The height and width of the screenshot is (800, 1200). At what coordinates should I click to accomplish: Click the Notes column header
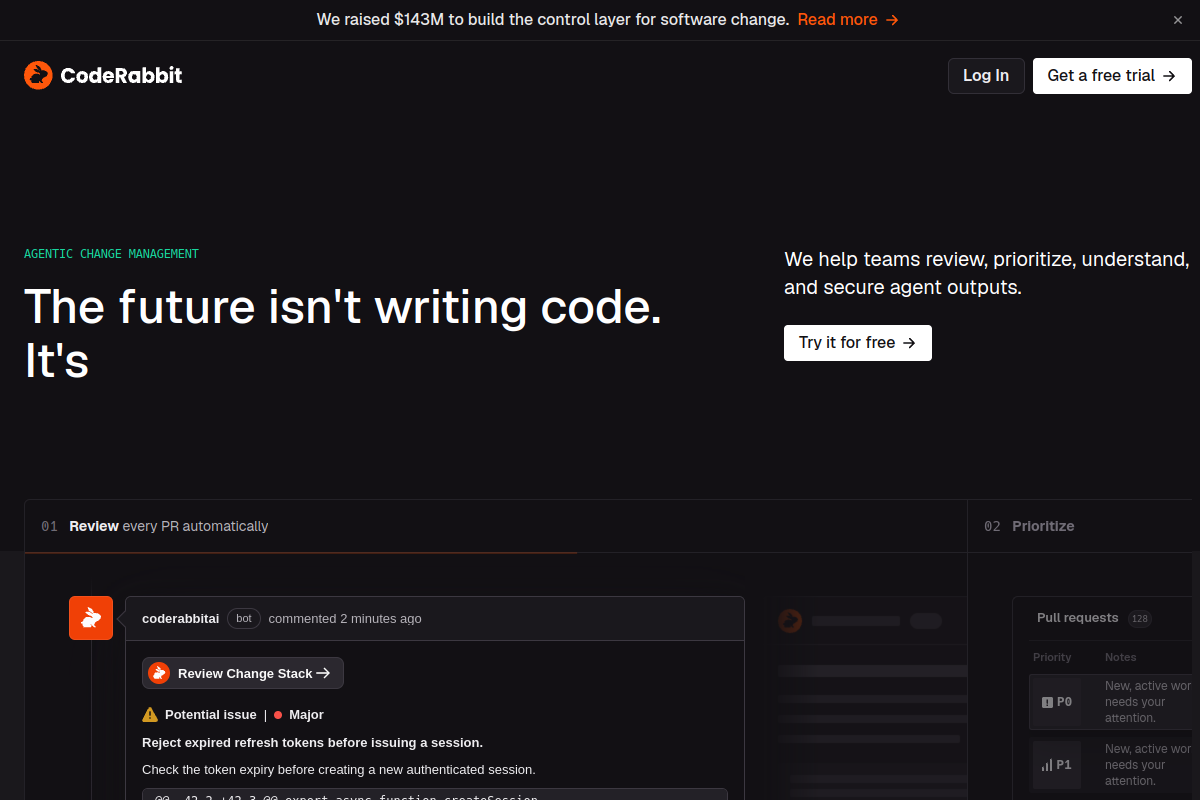[x=1120, y=657]
